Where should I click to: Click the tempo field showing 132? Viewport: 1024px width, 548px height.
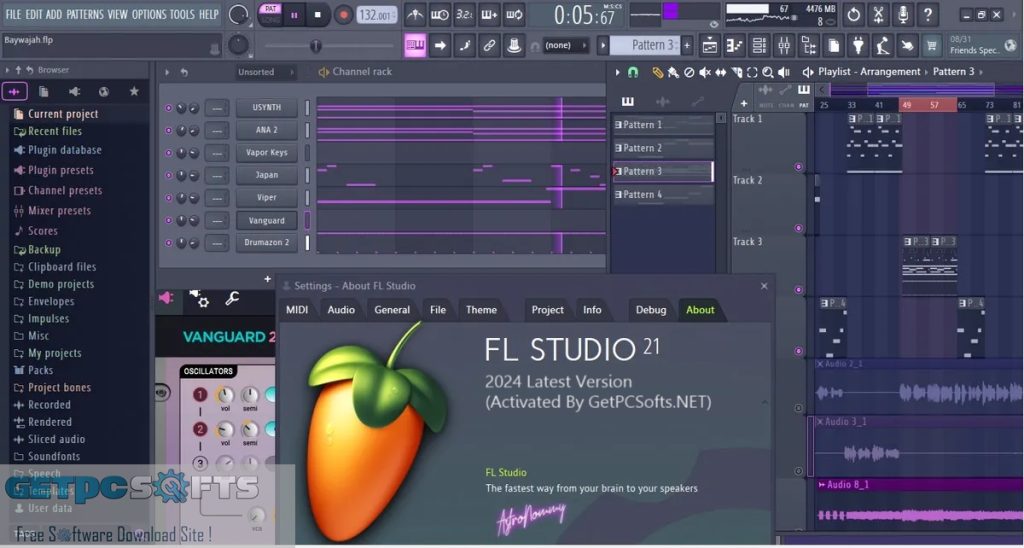(377, 14)
